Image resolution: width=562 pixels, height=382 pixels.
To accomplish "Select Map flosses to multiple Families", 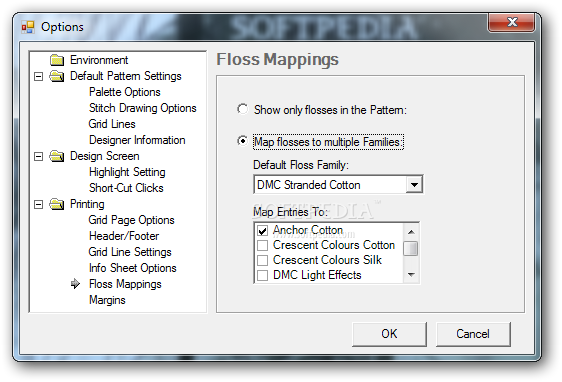I will click(243, 141).
